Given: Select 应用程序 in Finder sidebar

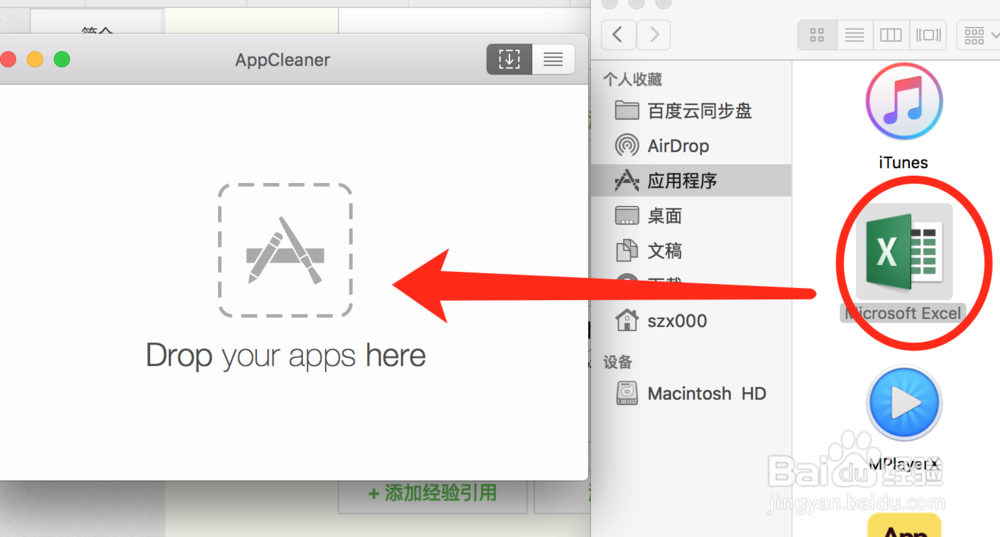Looking at the screenshot, I should [691, 181].
